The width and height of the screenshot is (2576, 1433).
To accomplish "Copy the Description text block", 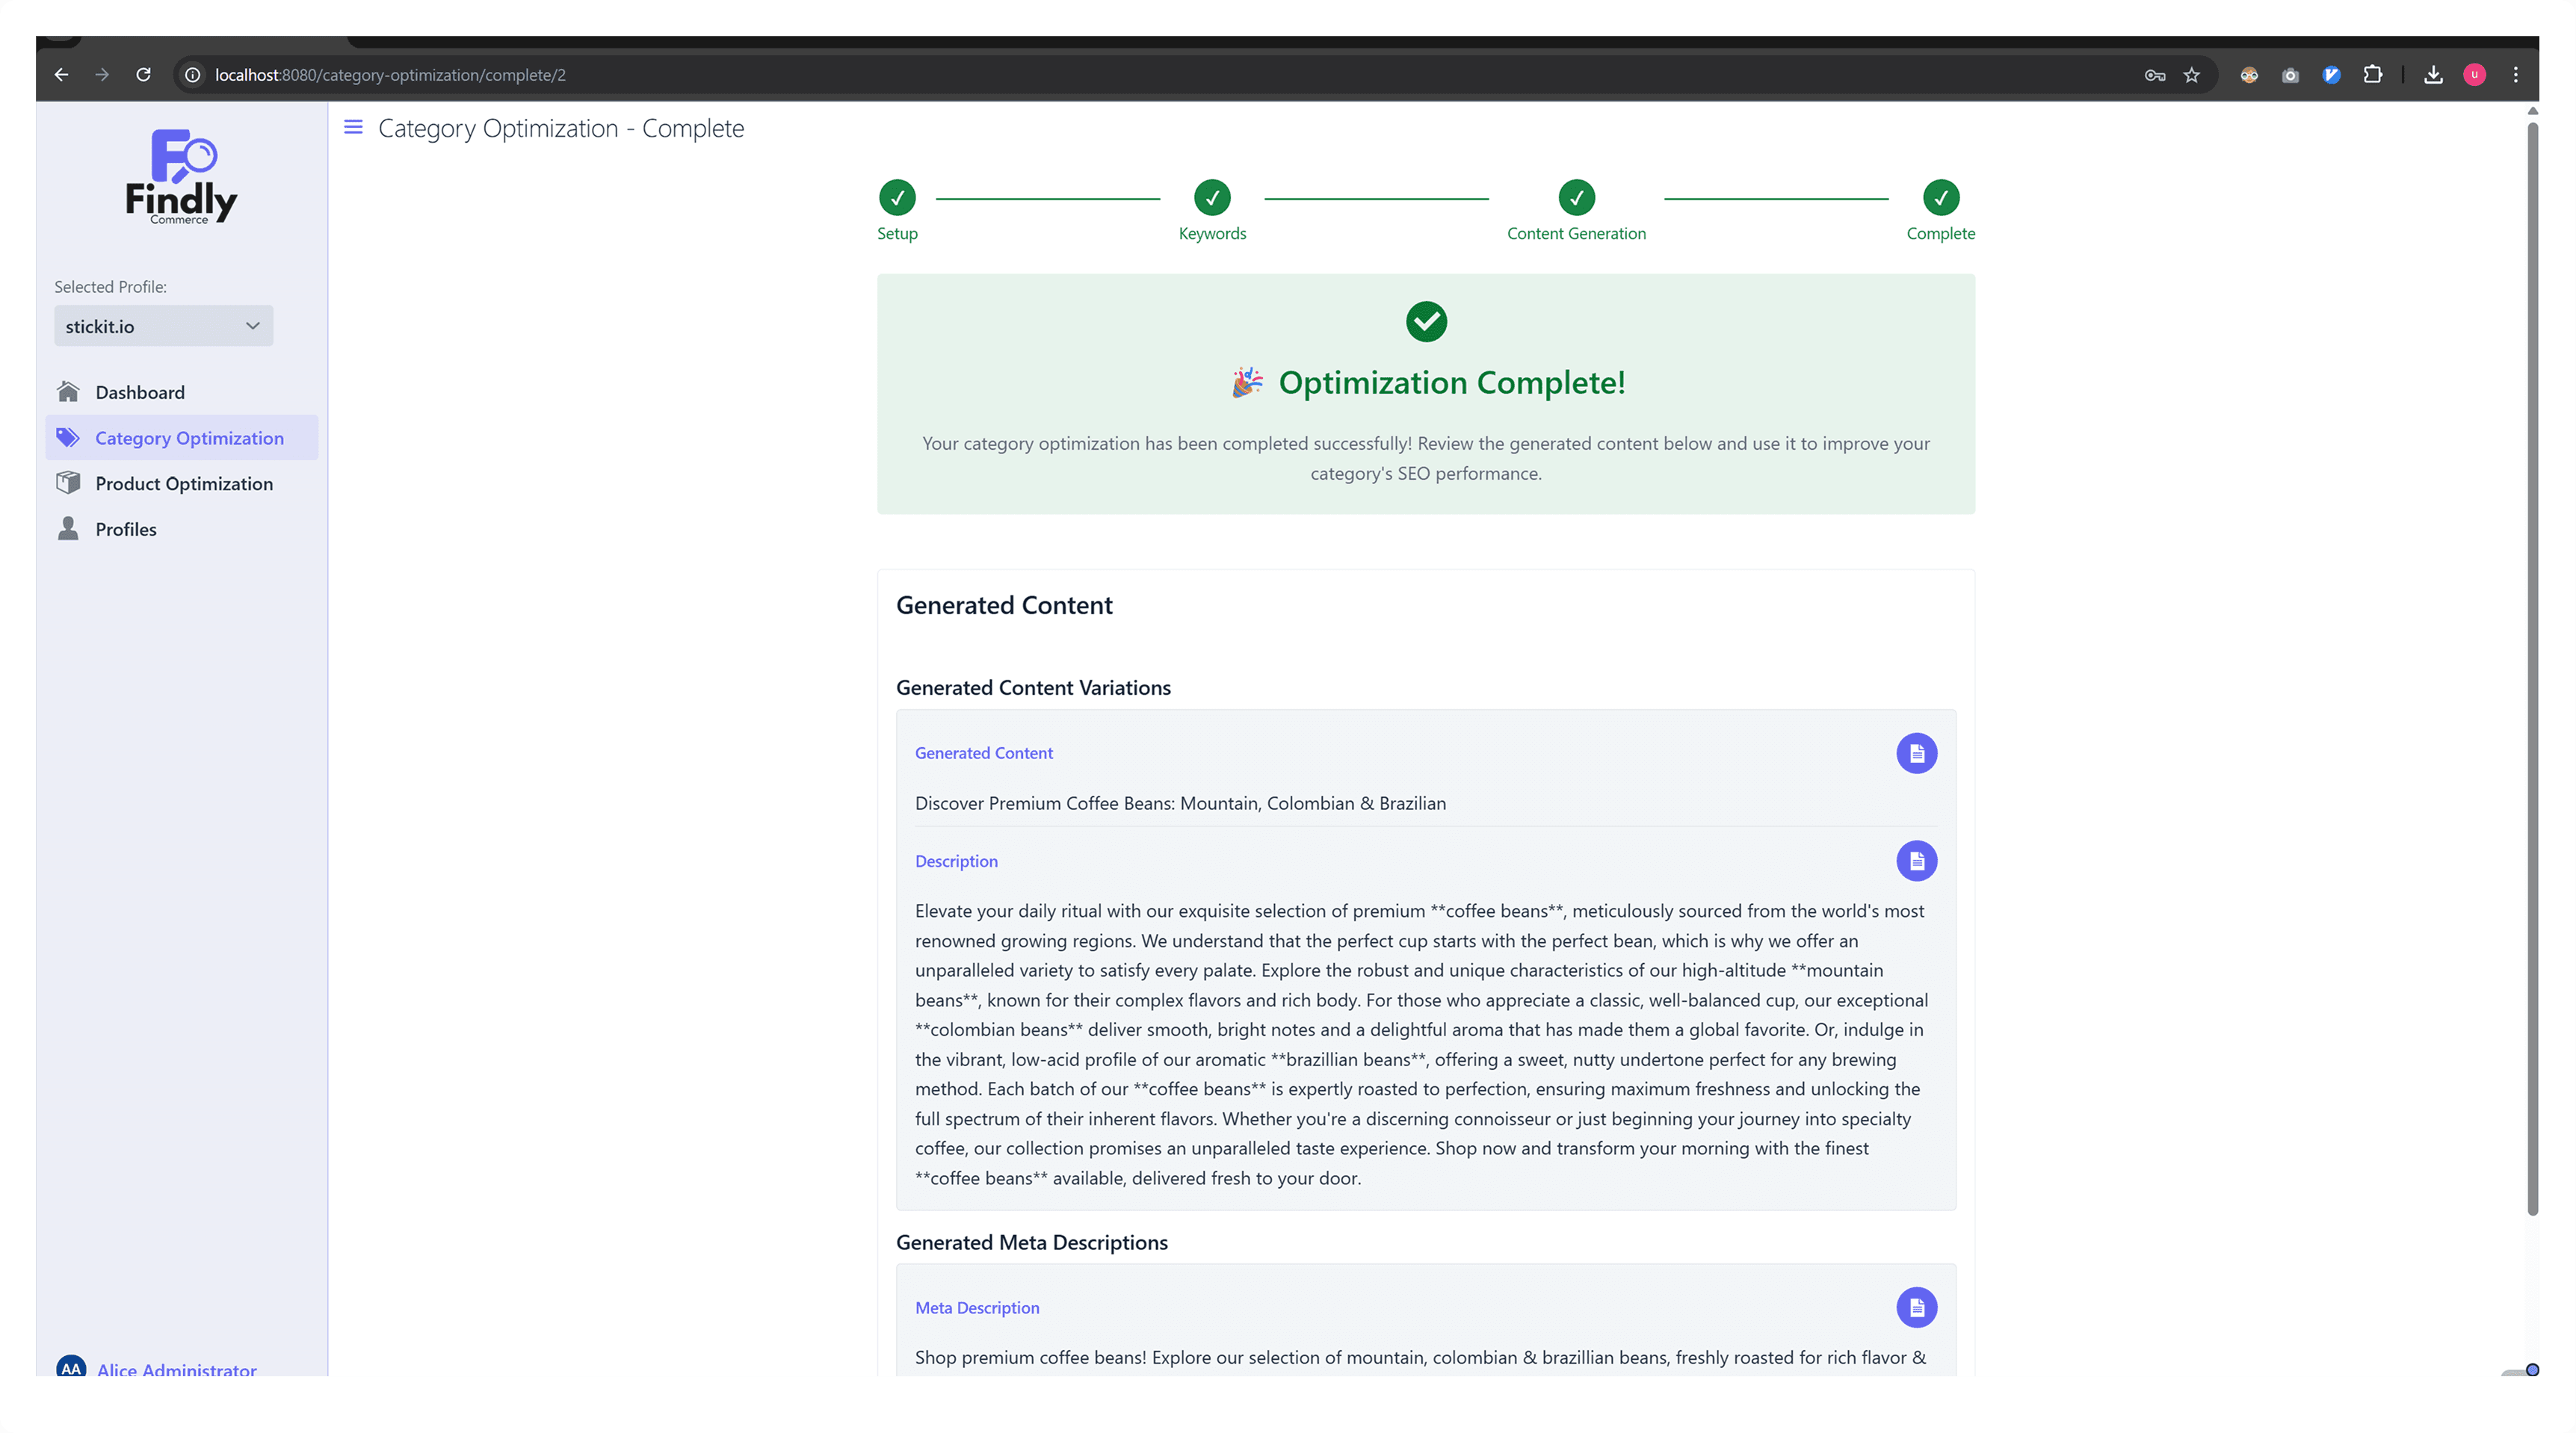I will tap(1916, 861).
